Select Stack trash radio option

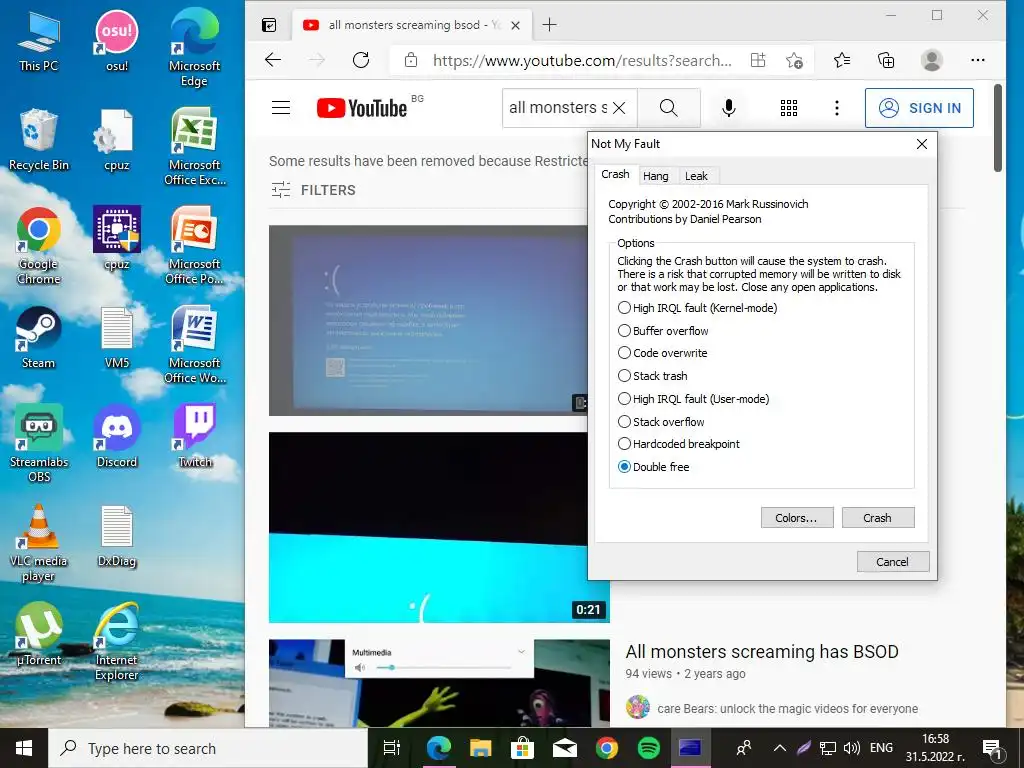(x=652, y=376)
